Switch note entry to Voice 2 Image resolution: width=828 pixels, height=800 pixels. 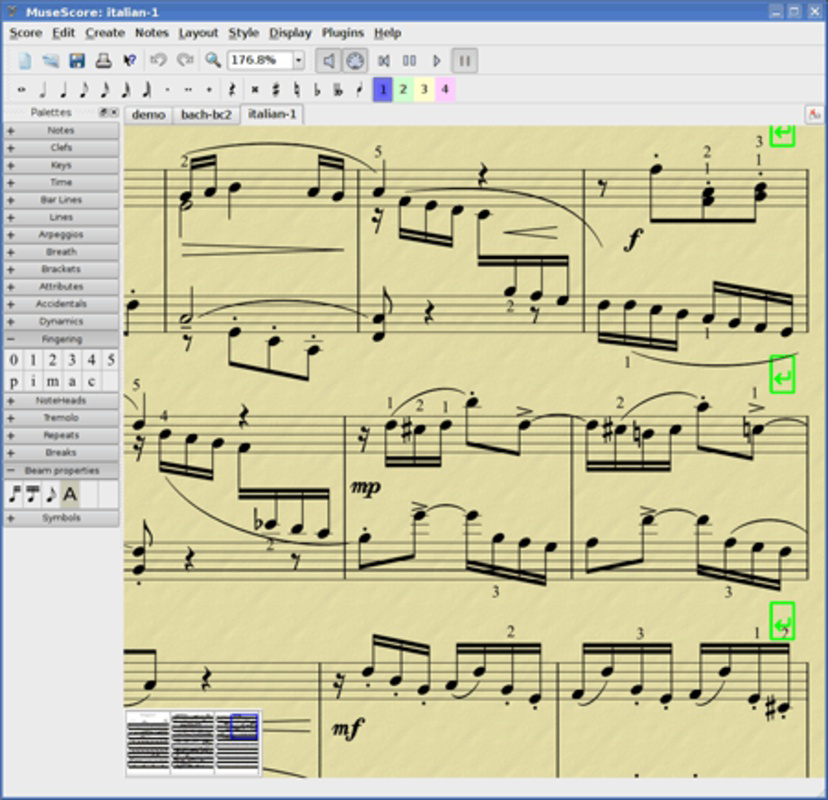[x=402, y=89]
